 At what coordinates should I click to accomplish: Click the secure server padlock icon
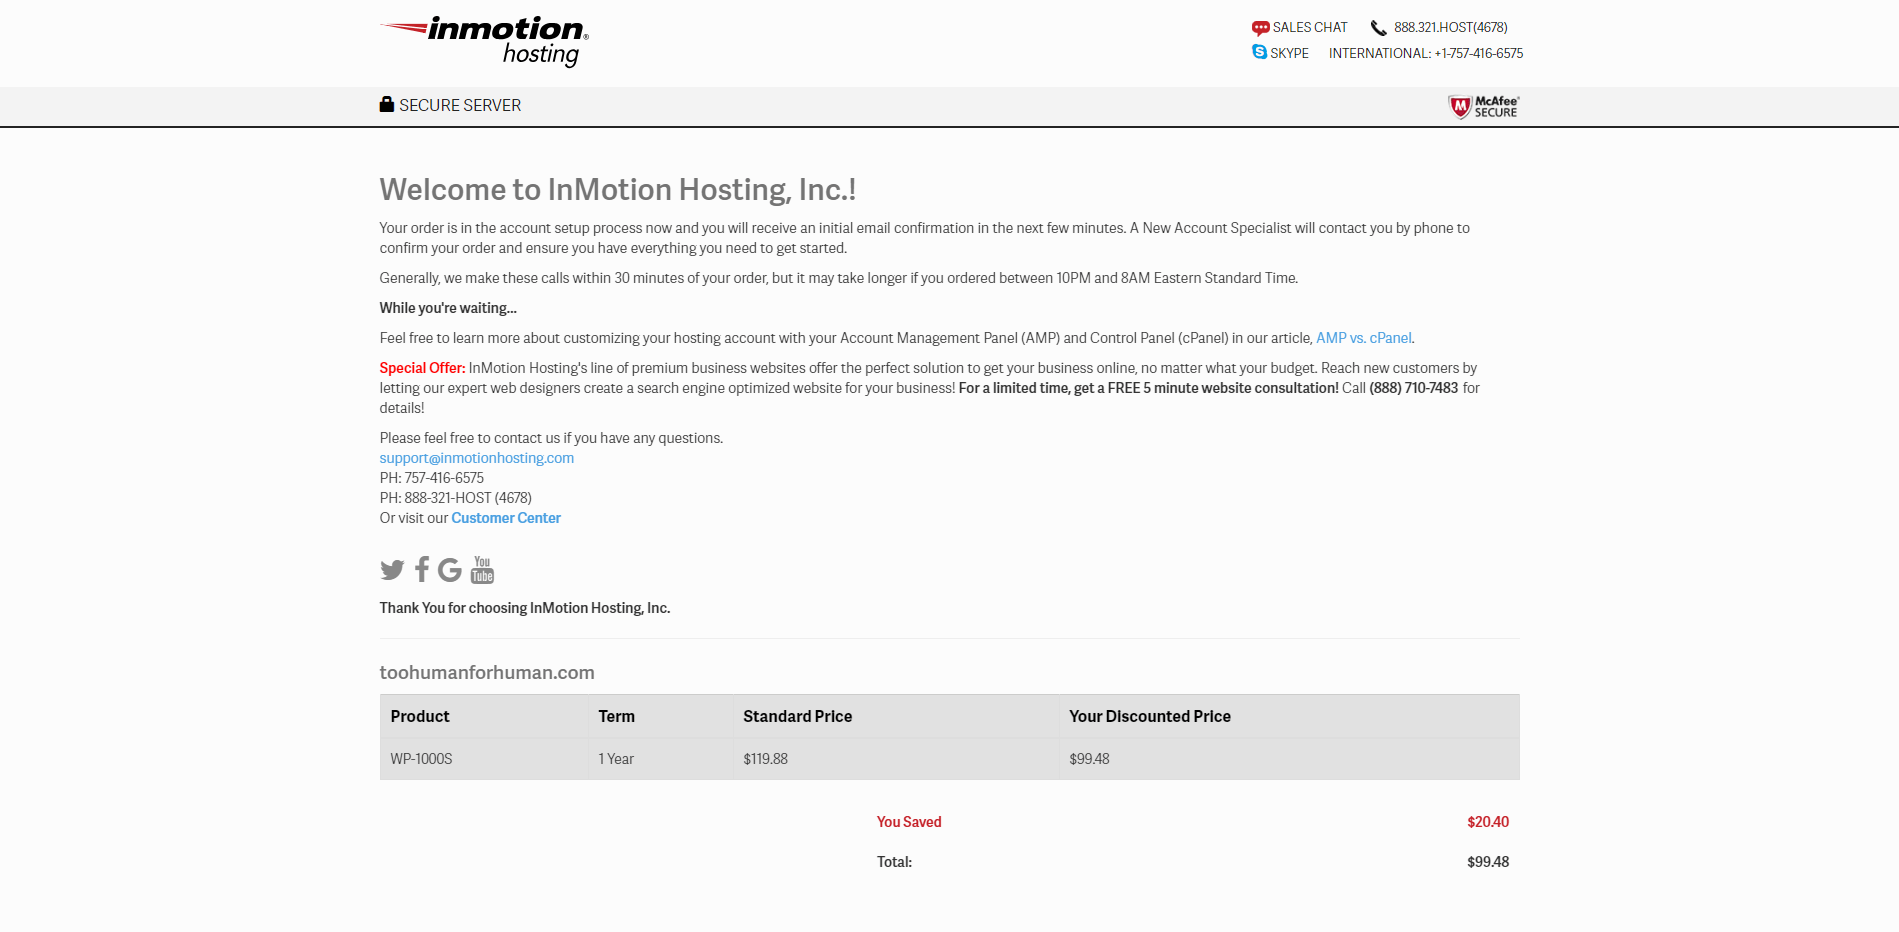[386, 104]
